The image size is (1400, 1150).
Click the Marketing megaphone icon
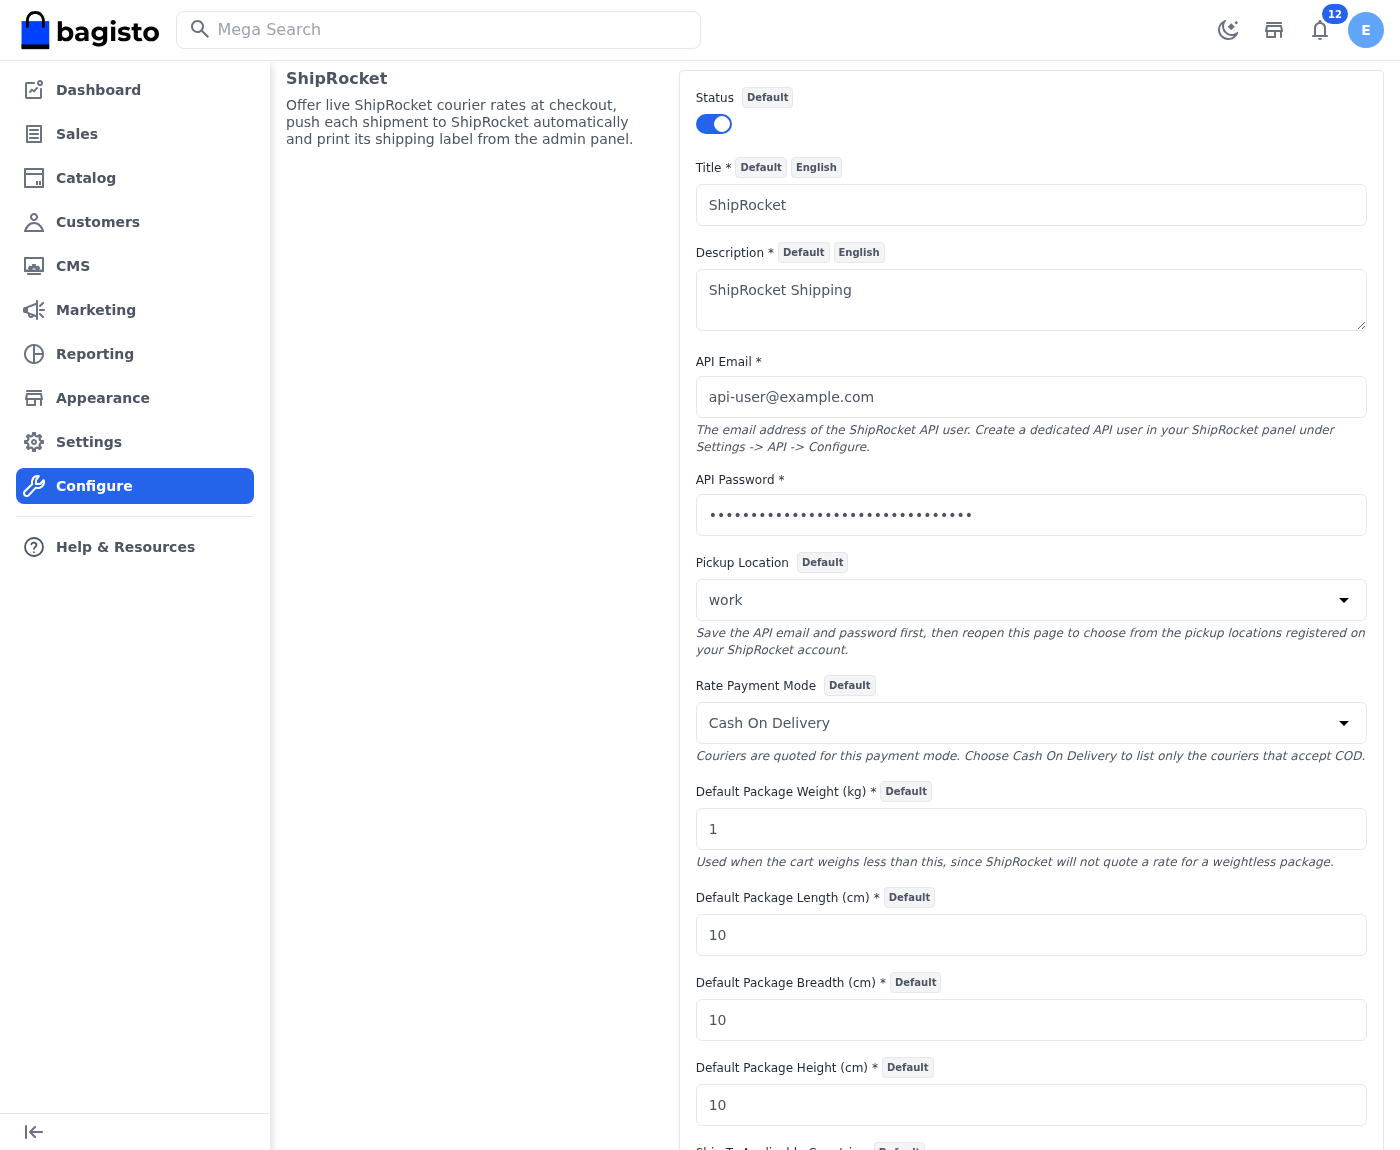pos(34,310)
